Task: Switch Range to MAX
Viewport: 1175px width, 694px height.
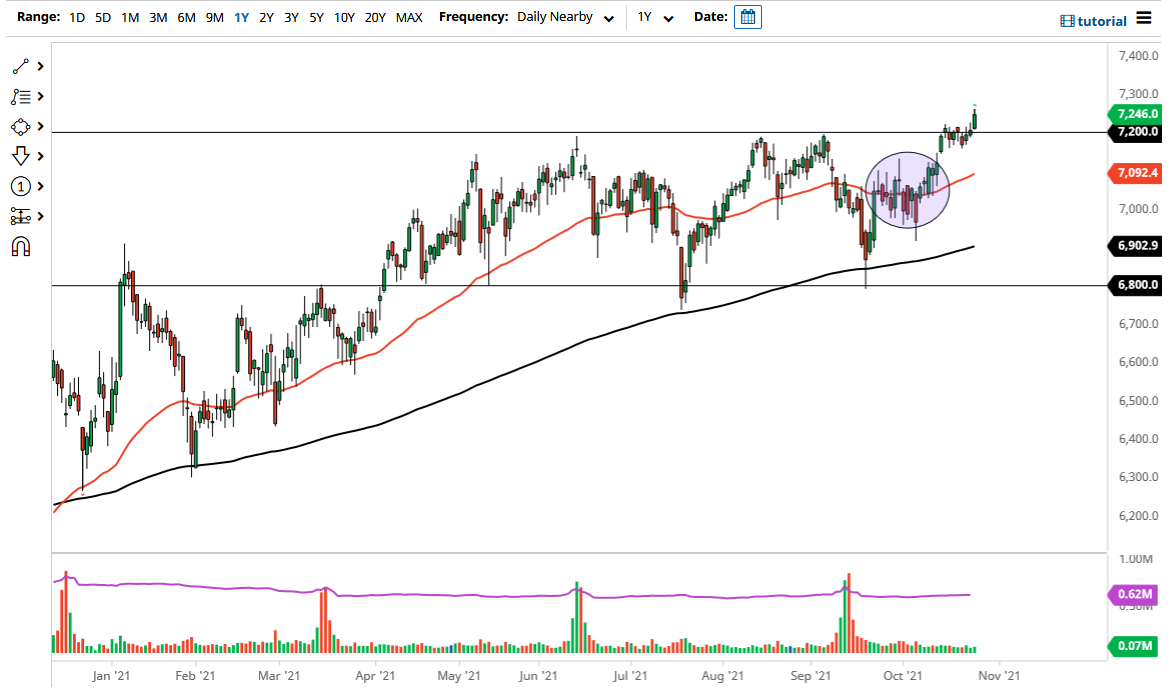Action: tap(408, 17)
